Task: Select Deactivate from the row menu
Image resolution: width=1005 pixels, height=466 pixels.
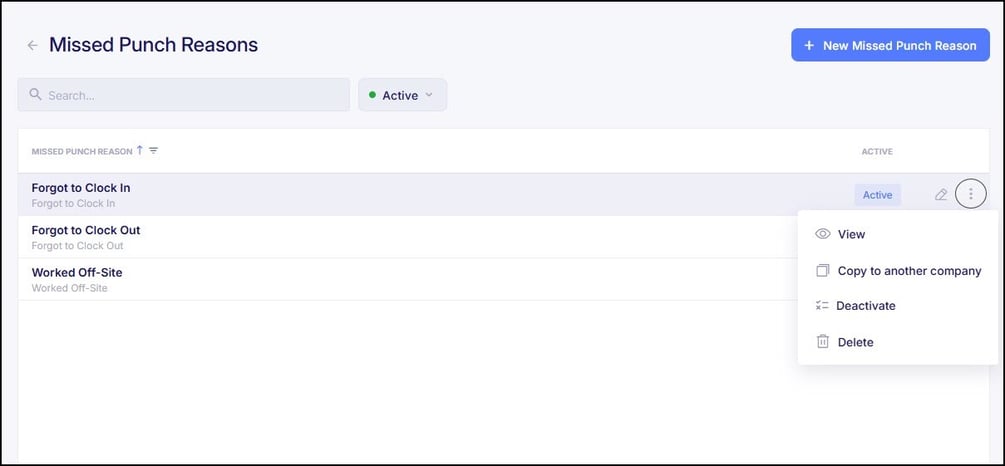Action: (865, 306)
